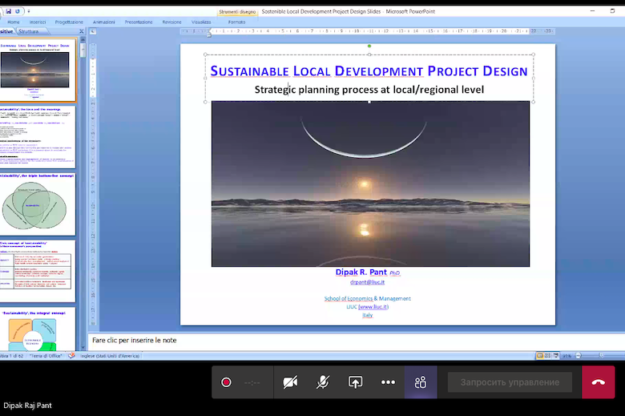Open the dipant@liuc.it email link
The height and width of the screenshot is (416, 625).
(367, 283)
